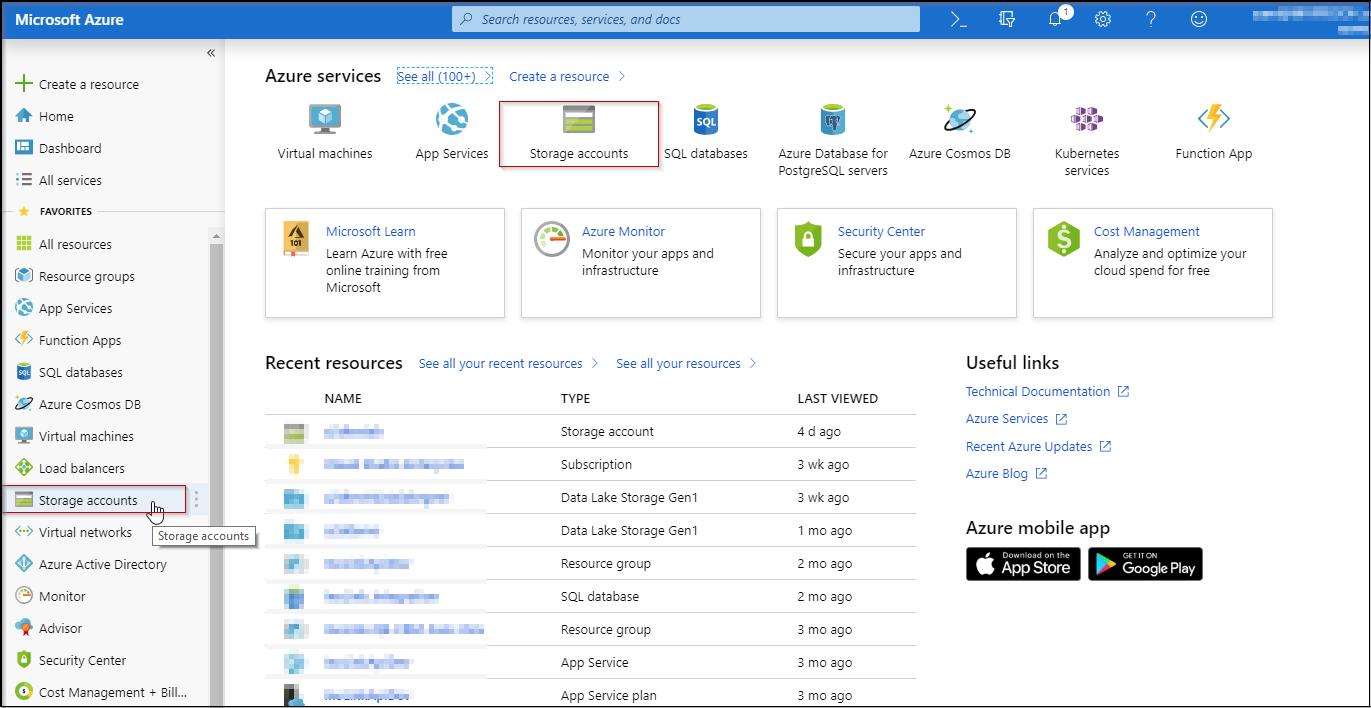The width and height of the screenshot is (1371, 708).
Task: Select Dashboard in the sidebar menu
Action: (70, 148)
